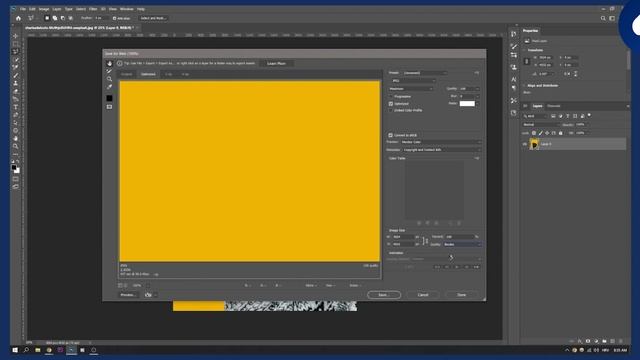Open Windows Start menu
The width and height of the screenshot is (640, 360).
point(15,350)
